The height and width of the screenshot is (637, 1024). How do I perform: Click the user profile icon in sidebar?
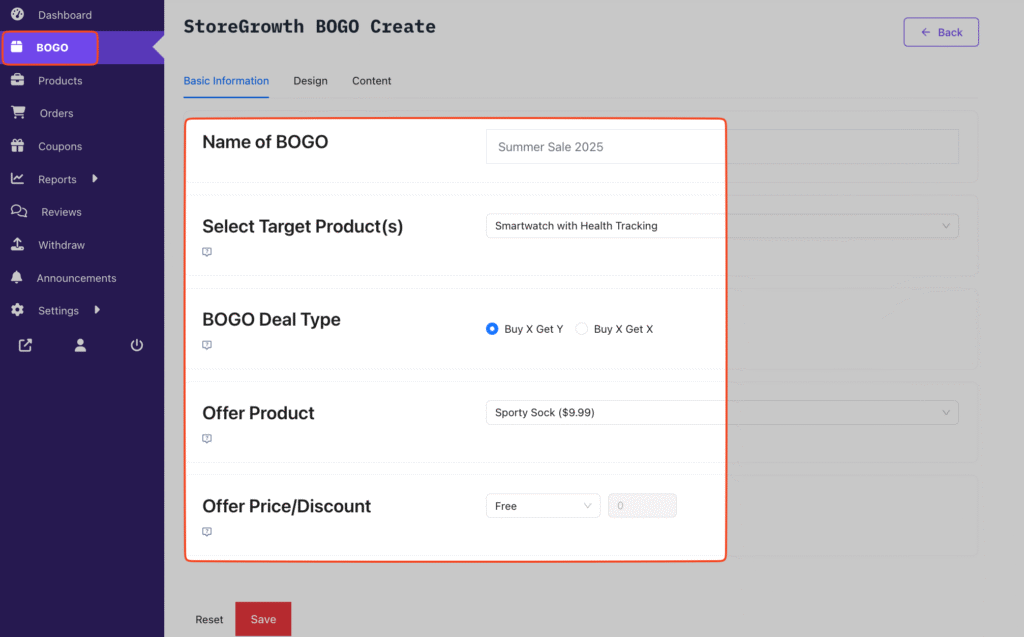pyautogui.click(x=81, y=346)
